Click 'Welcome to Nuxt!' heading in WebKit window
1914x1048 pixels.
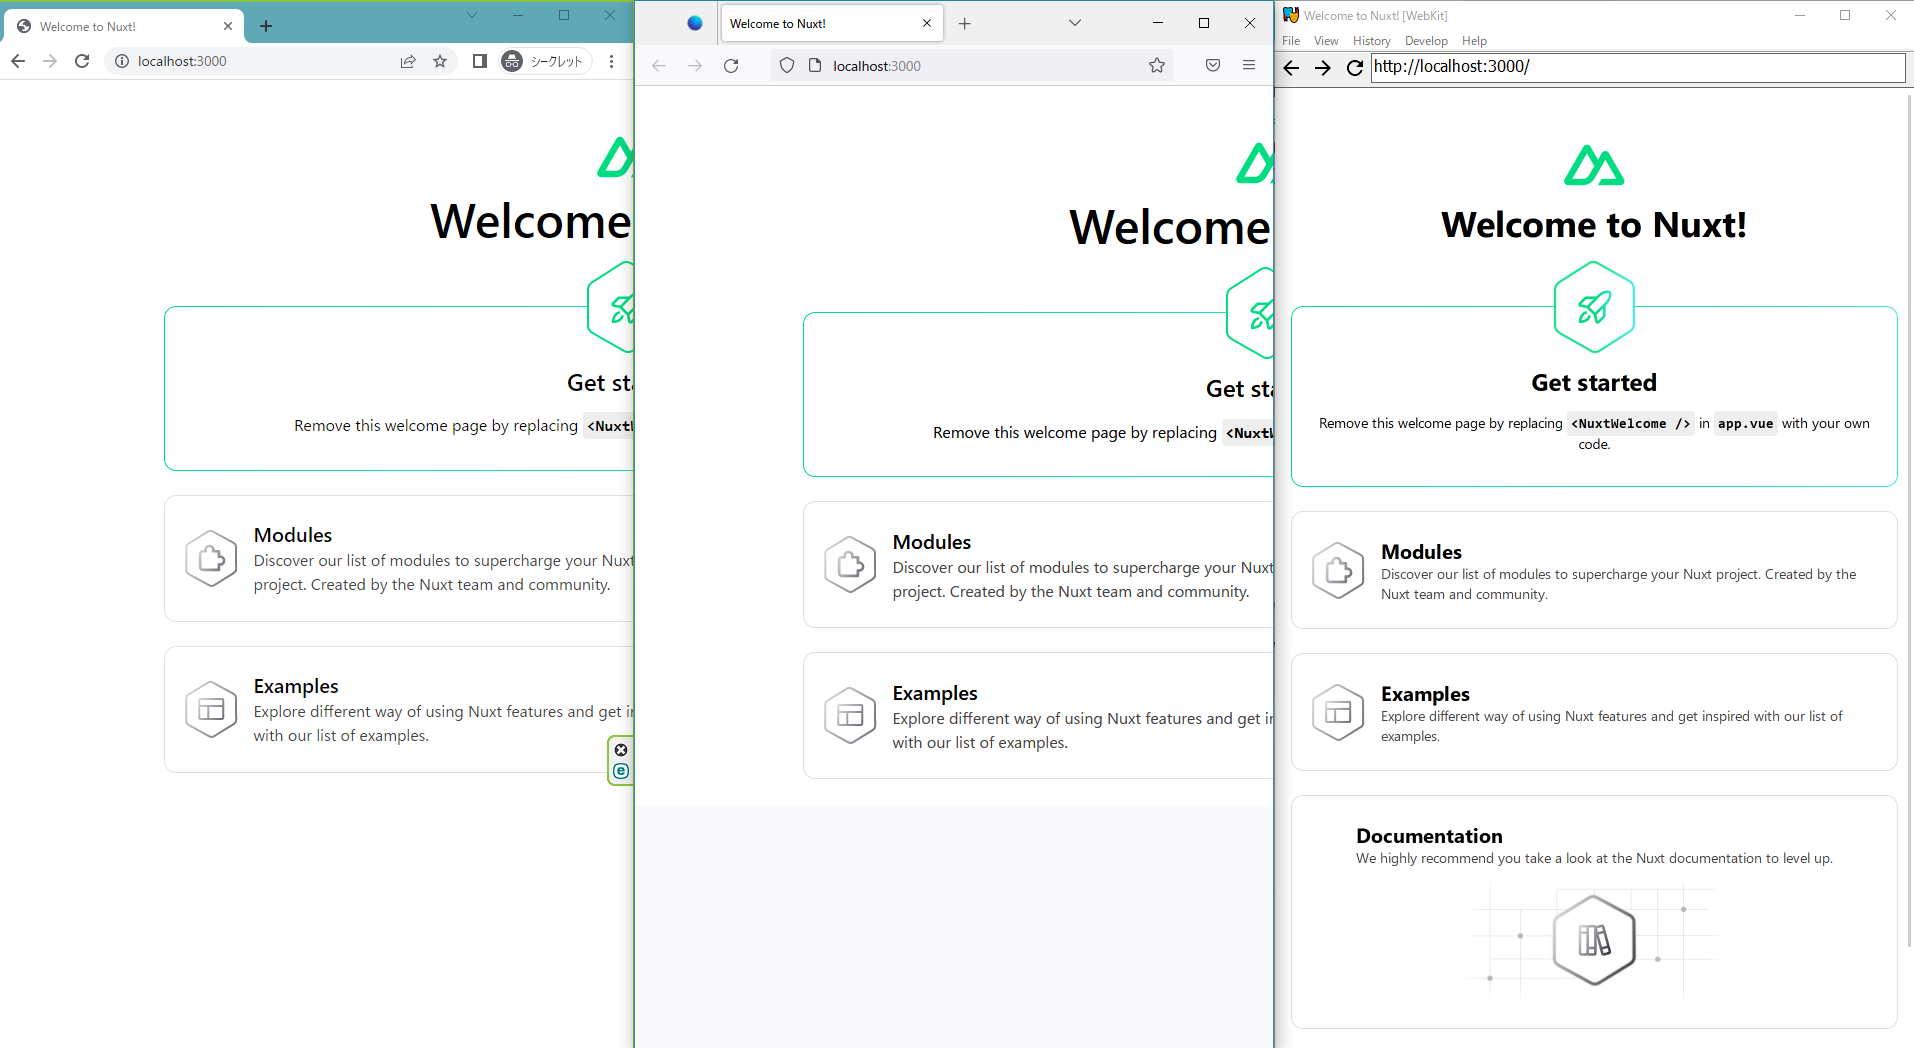click(x=1594, y=225)
